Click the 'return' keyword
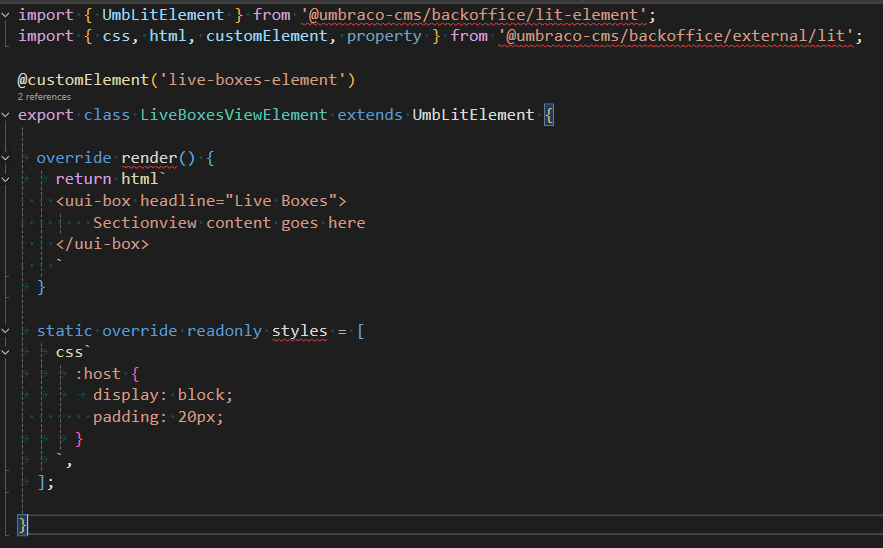Viewport: 883px width, 548px height. [83, 179]
